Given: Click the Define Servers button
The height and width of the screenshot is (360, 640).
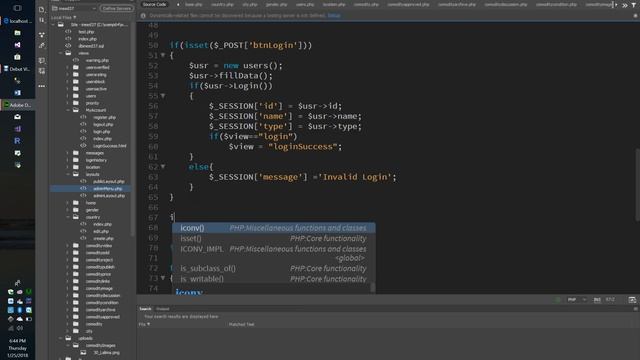Looking at the screenshot, I should pos(116,8).
